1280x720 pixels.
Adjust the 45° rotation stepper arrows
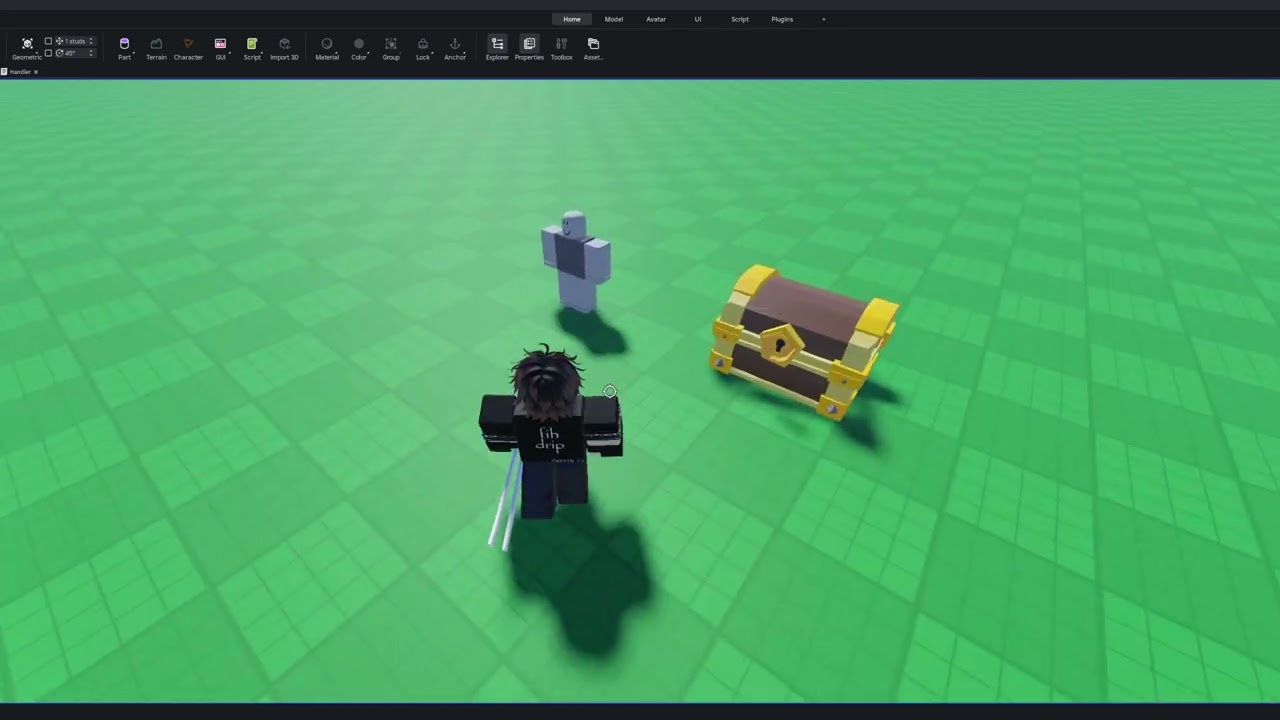click(x=91, y=53)
